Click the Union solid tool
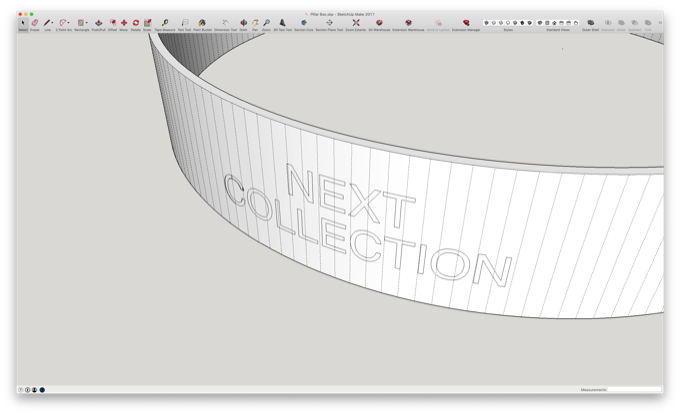Viewport: 680px width, 415px height. coord(621,23)
